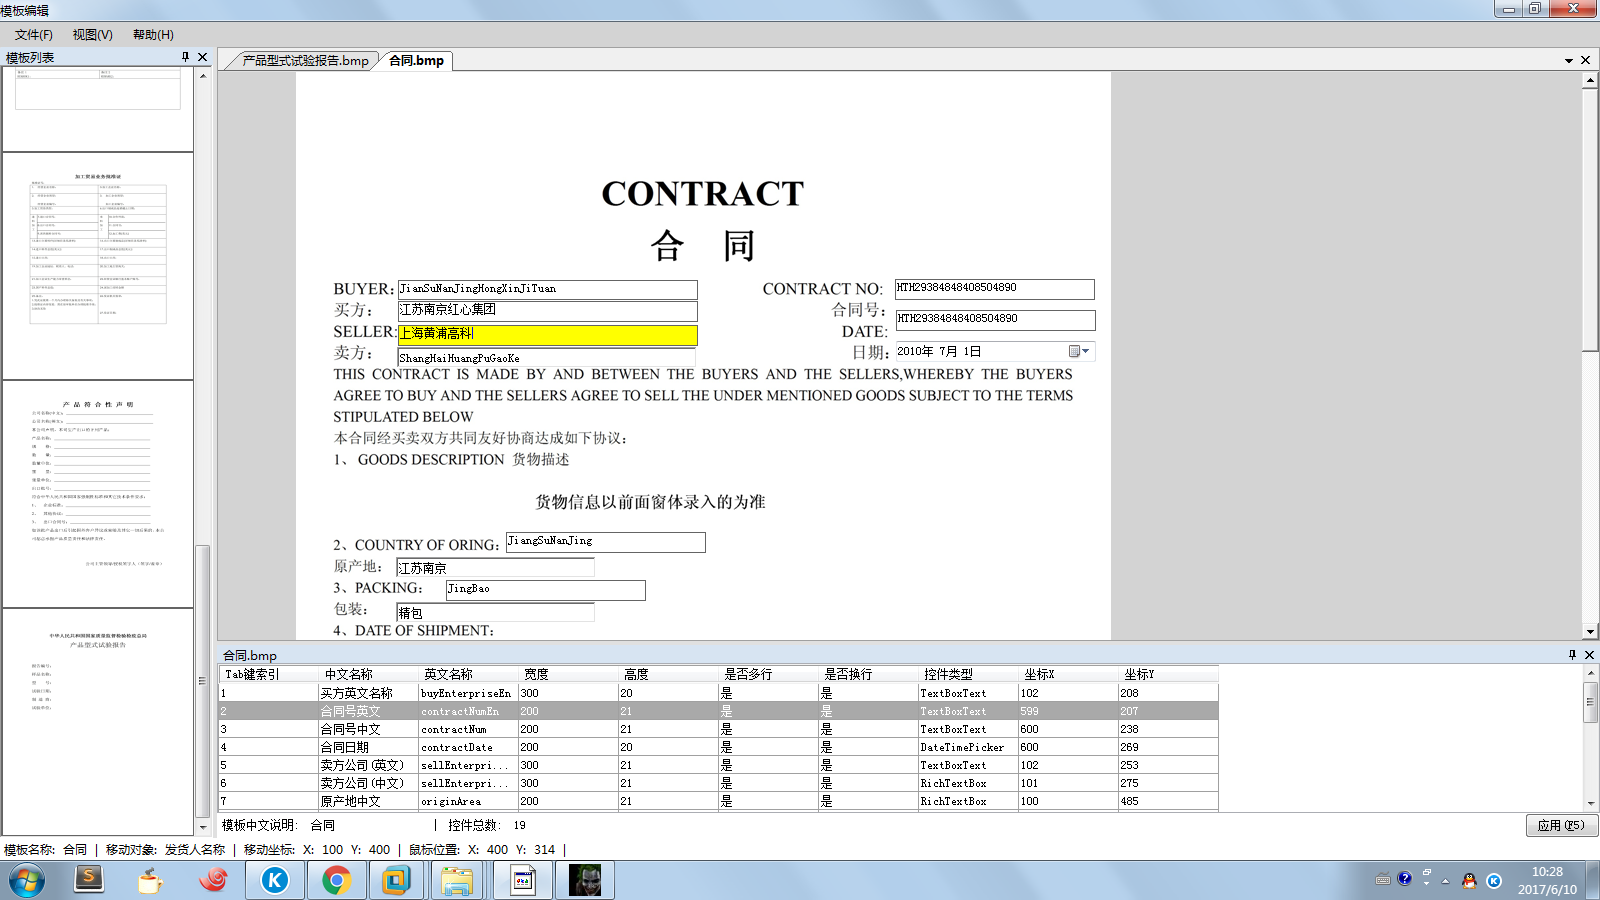Viewport: 1600px width, 900px height.
Task: Click the Tab键索引 column header
Action: point(268,674)
